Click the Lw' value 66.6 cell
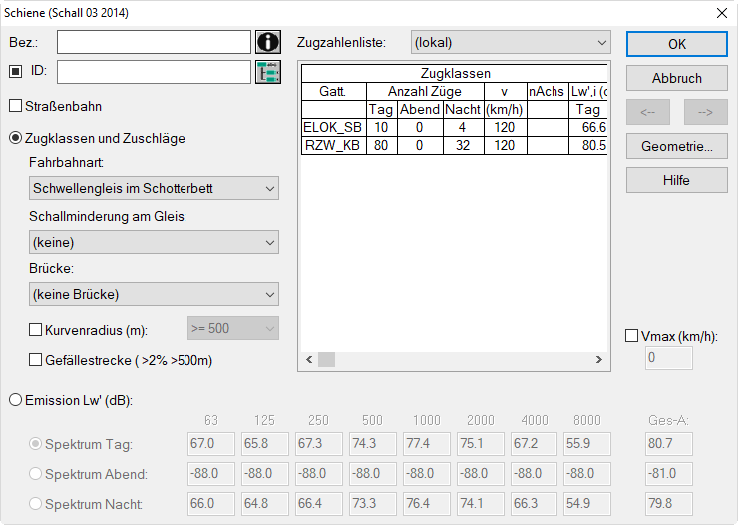This screenshot has height=525, width=738. point(588,127)
